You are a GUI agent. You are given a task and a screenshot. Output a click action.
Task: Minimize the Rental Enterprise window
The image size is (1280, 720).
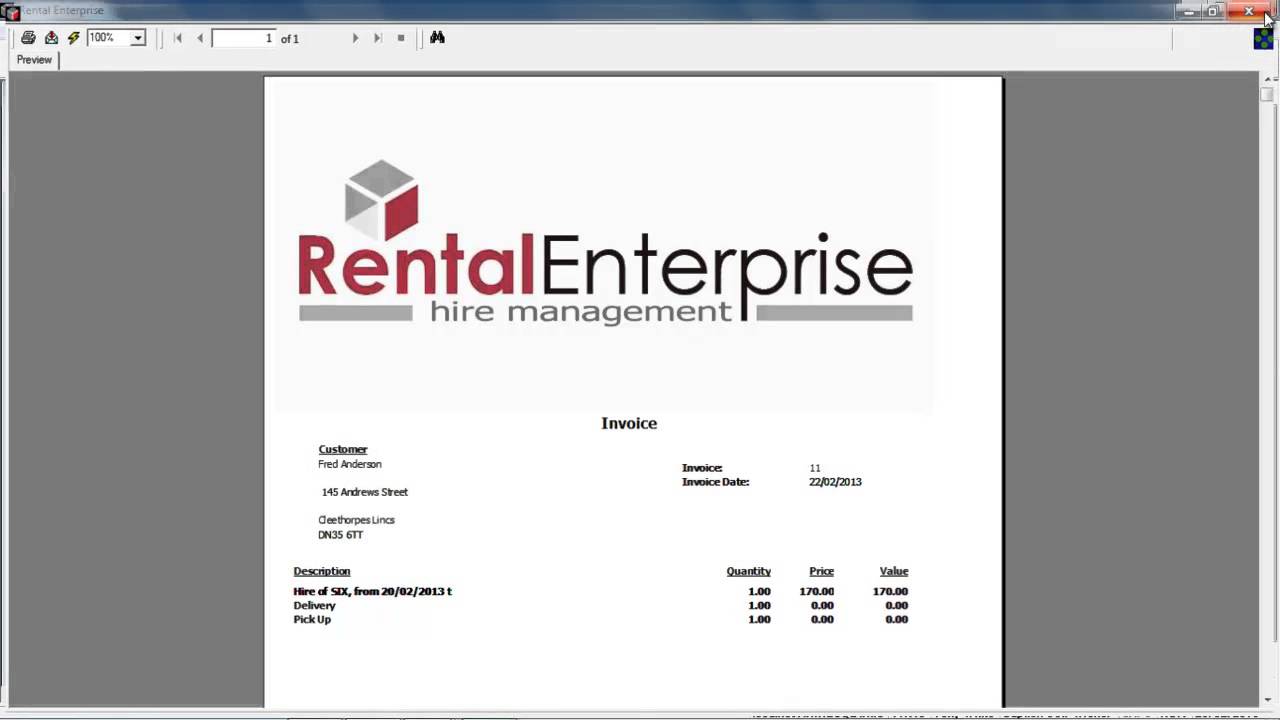[1189, 11]
